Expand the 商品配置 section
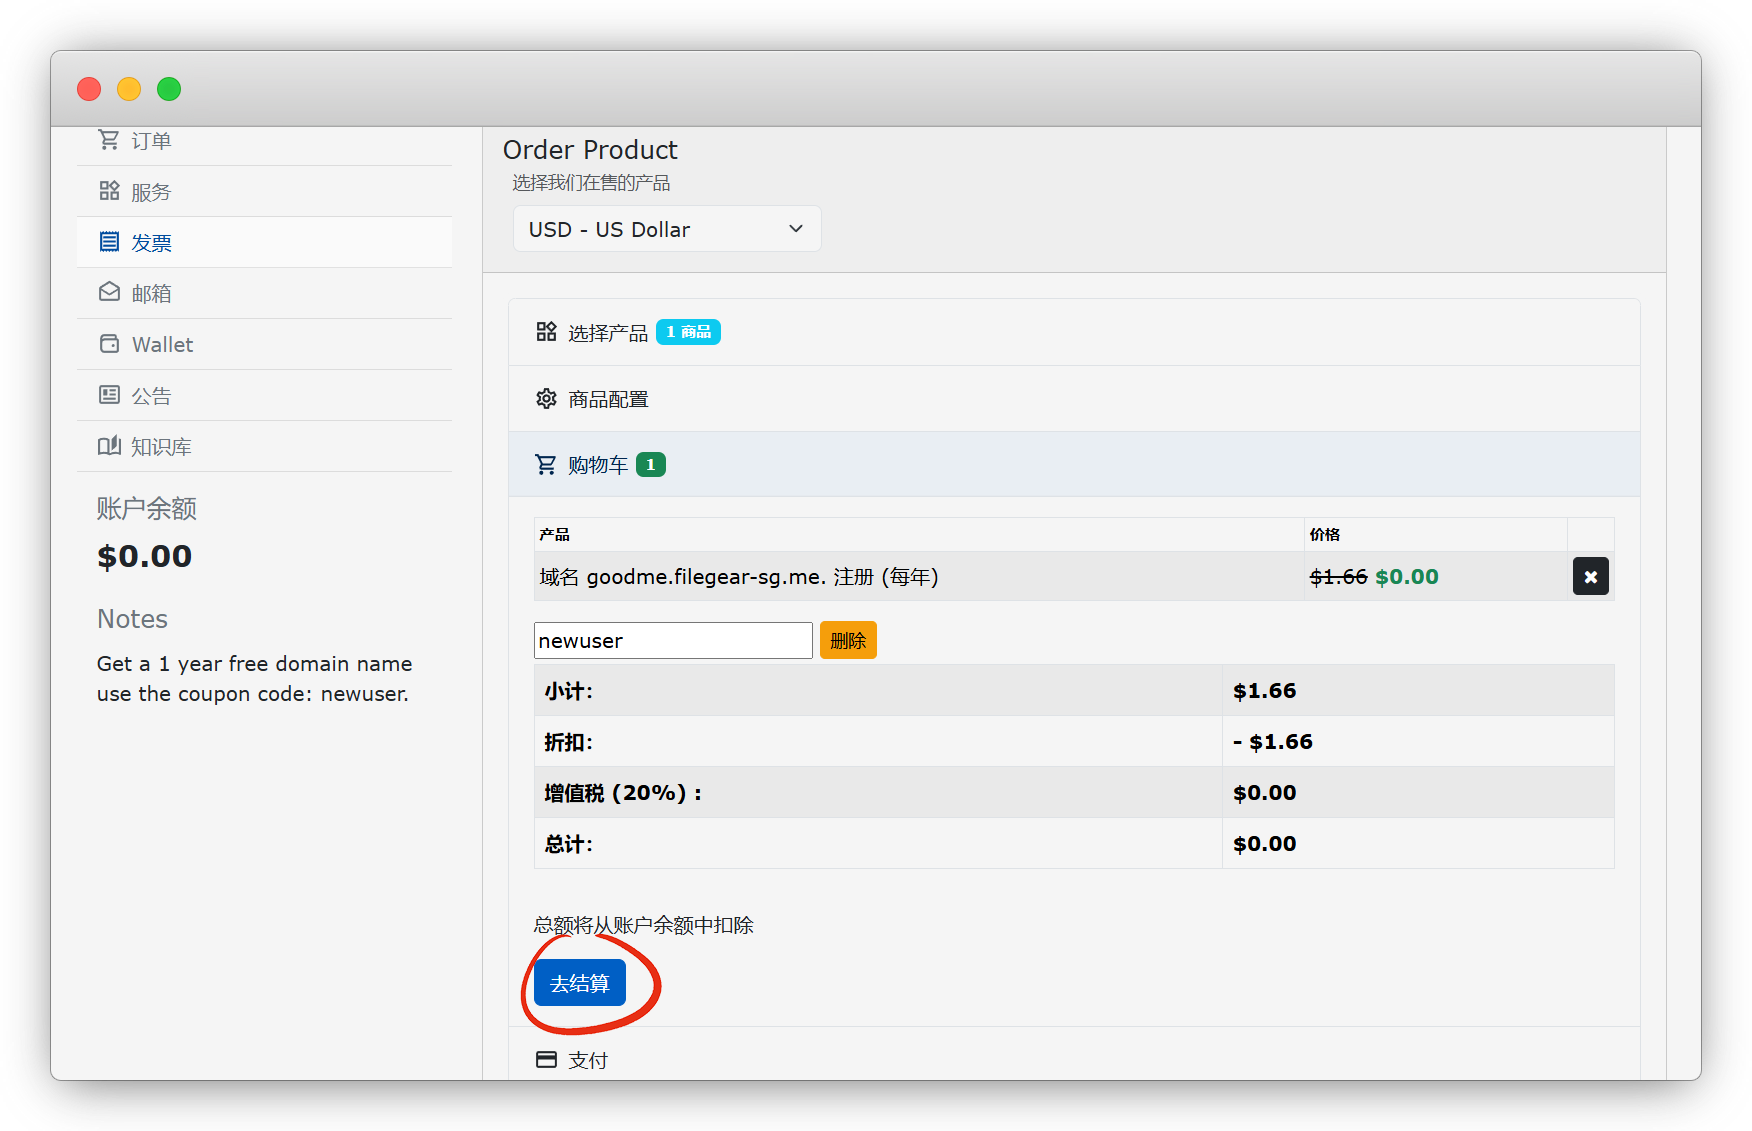The image size is (1752, 1131). tap(608, 399)
